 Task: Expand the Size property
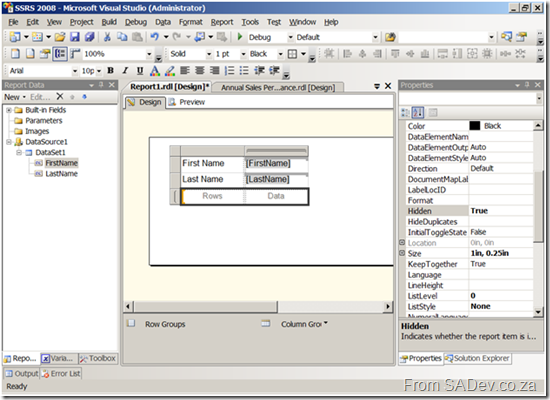pos(402,253)
